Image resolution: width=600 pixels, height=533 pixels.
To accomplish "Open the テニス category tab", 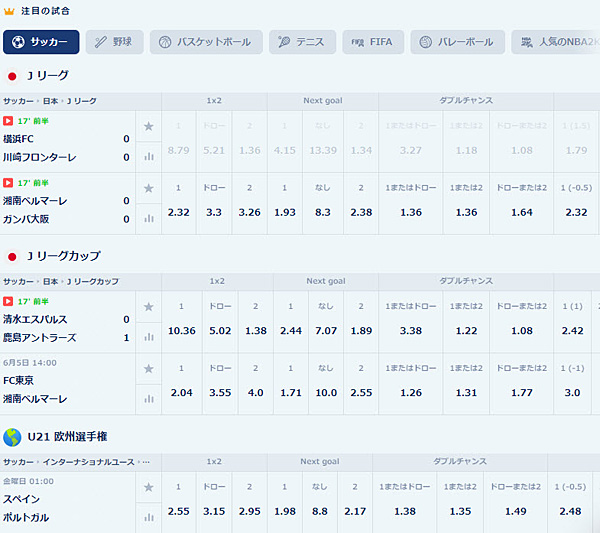I will (x=302, y=42).
